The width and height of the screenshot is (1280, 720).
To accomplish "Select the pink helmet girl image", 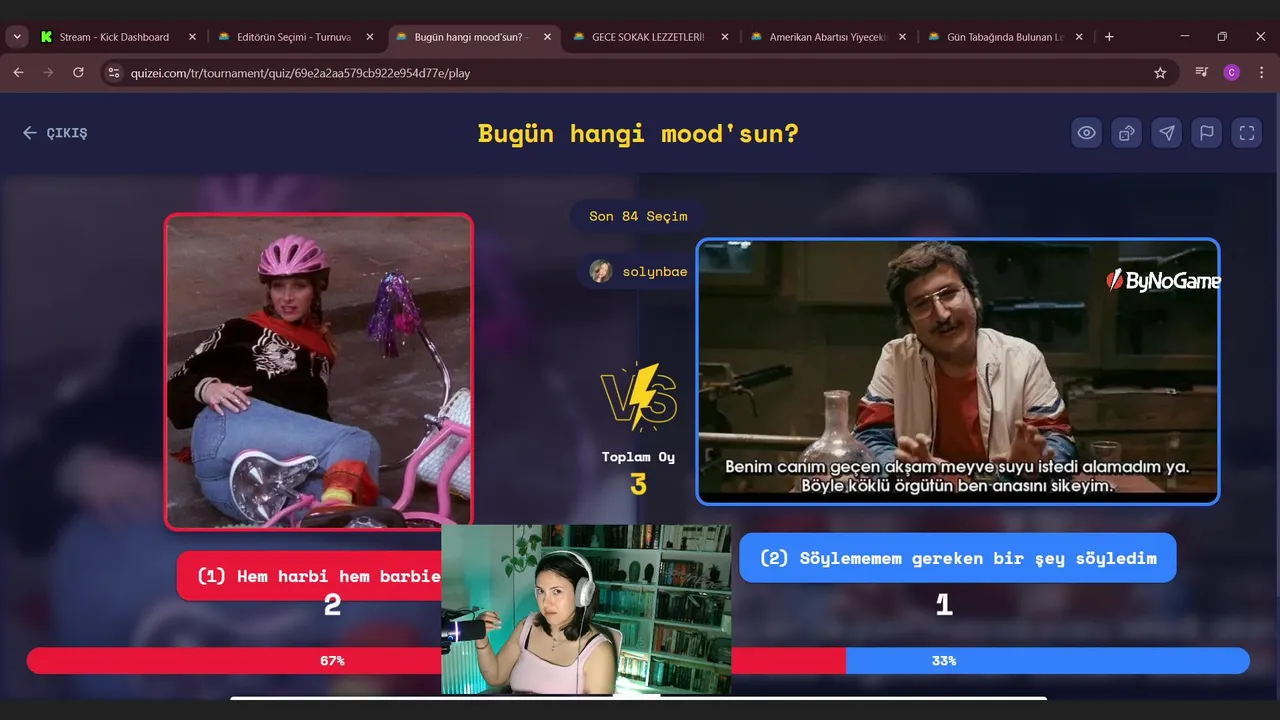I will (x=319, y=371).
